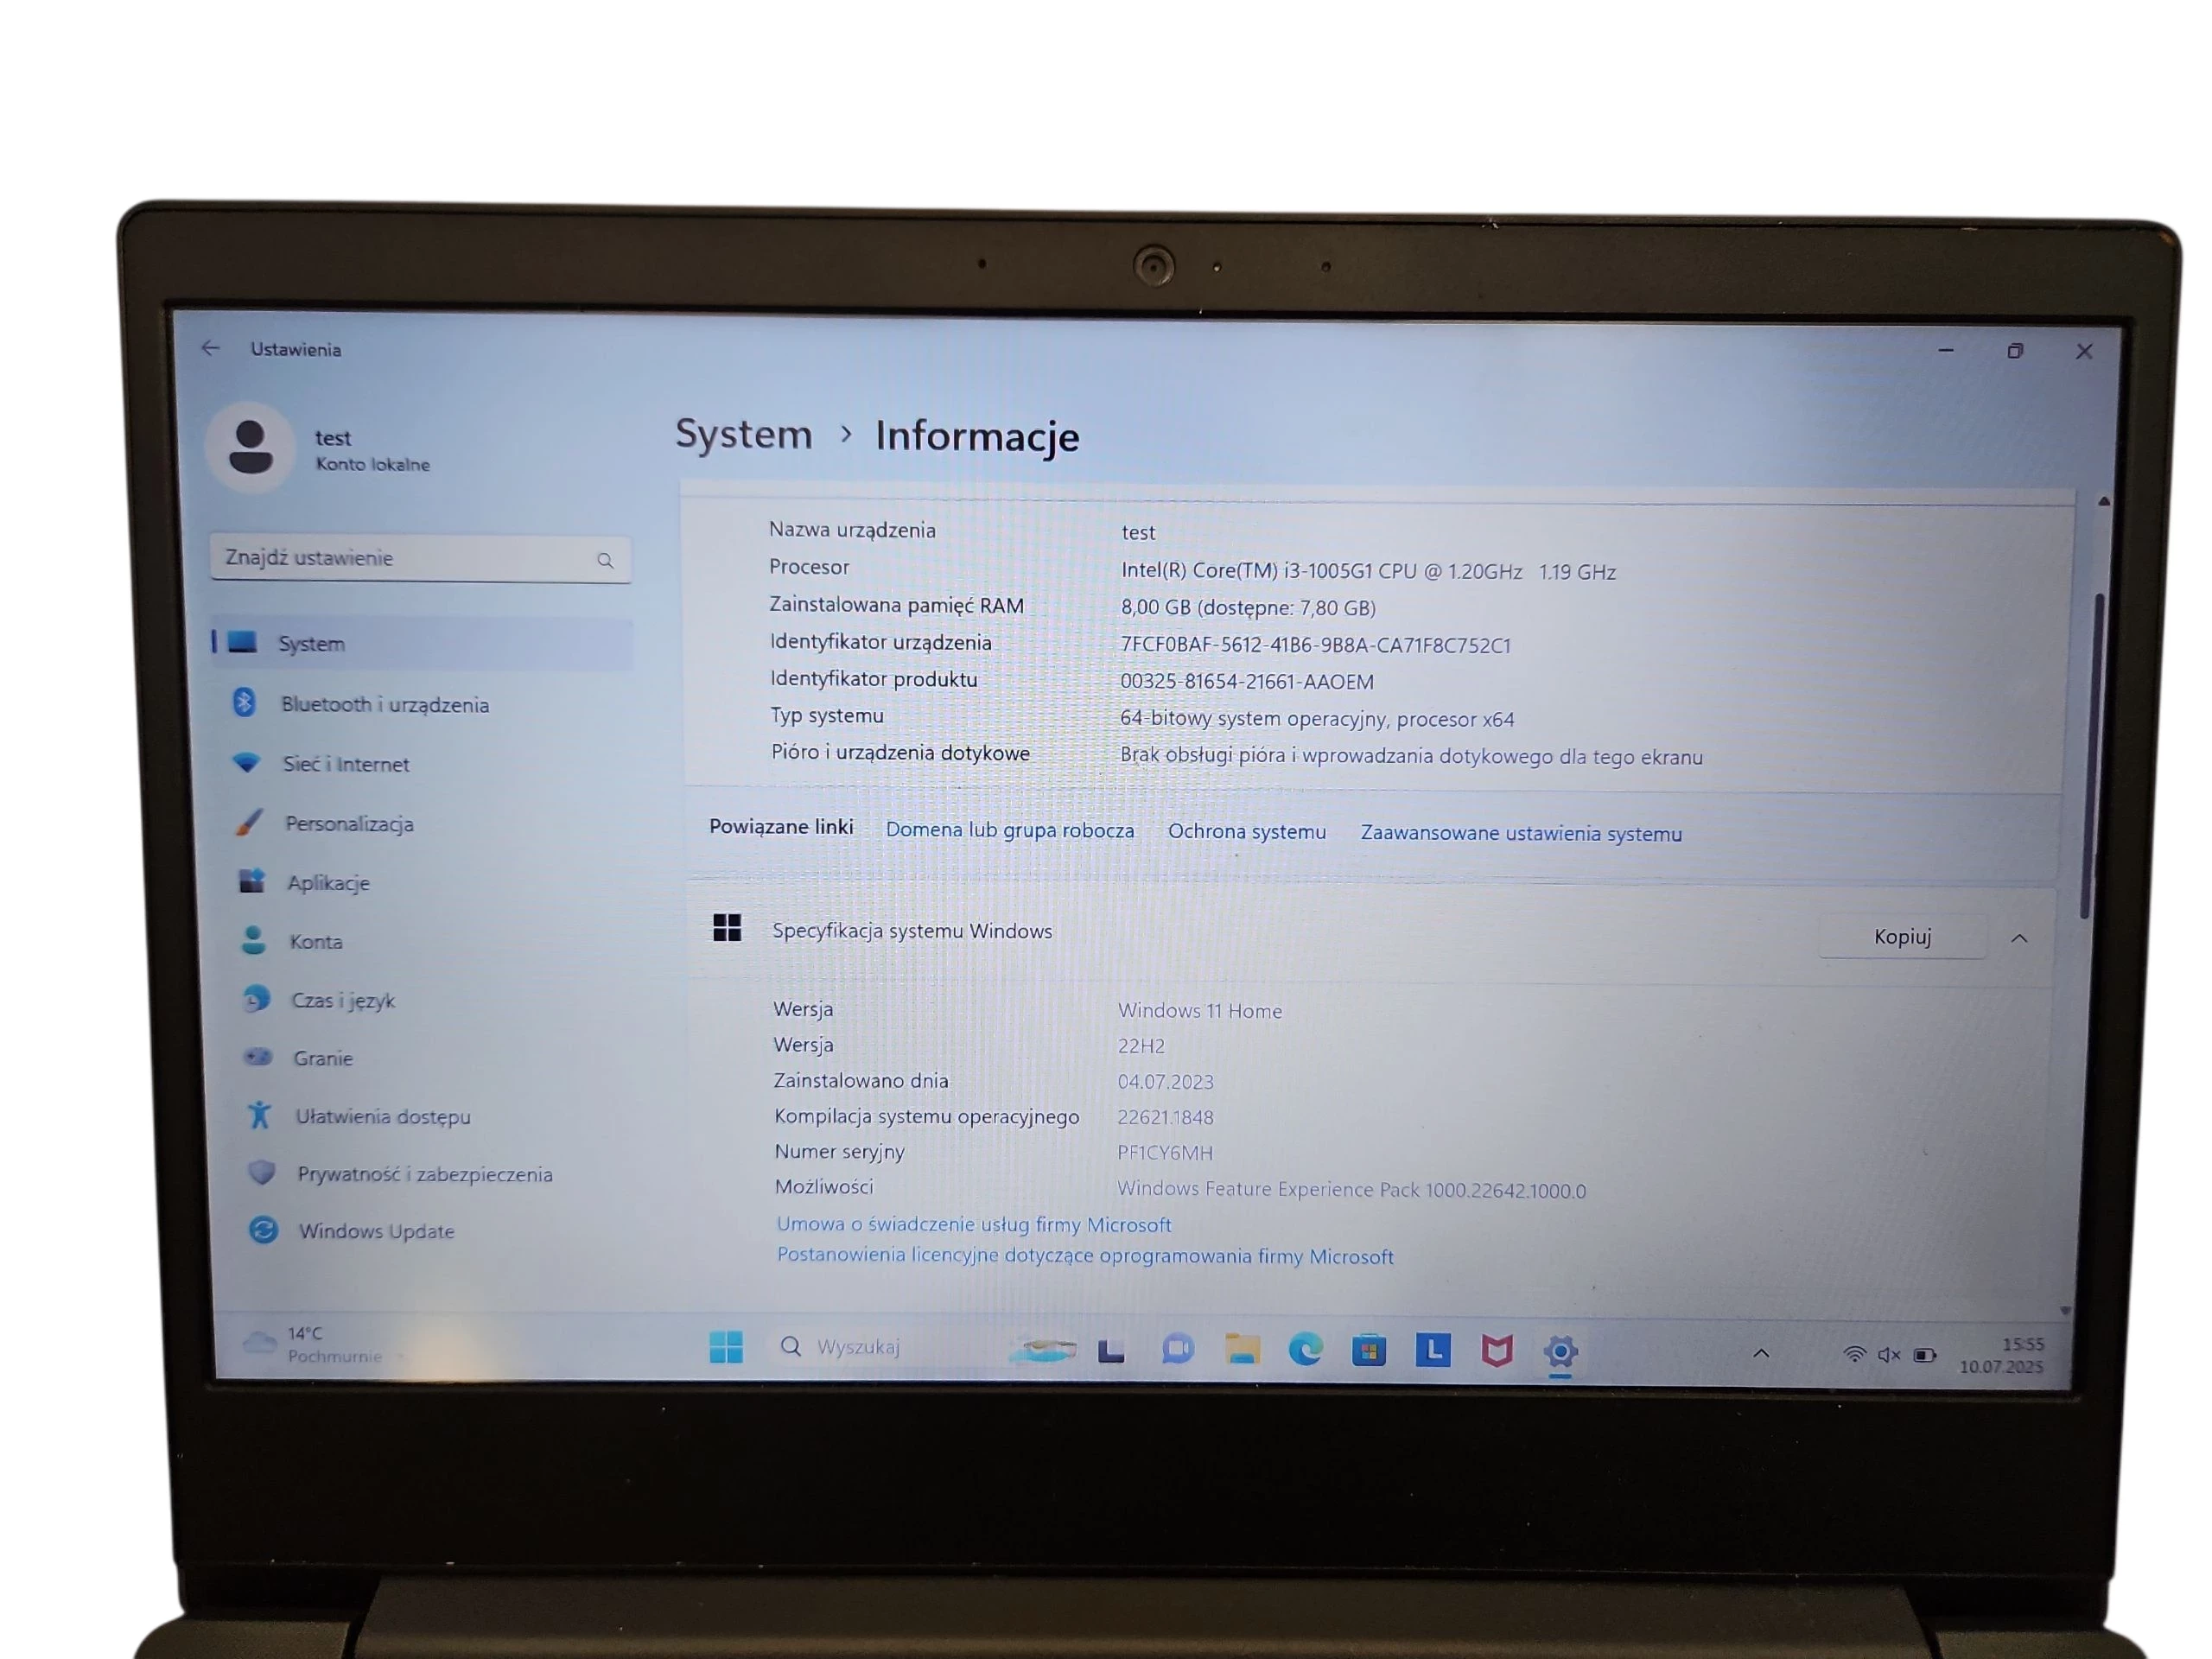Image resolution: width=2212 pixels, height=1659 pixels.
Task: Show hidden tray icons chevron
Action: 1761,1353
